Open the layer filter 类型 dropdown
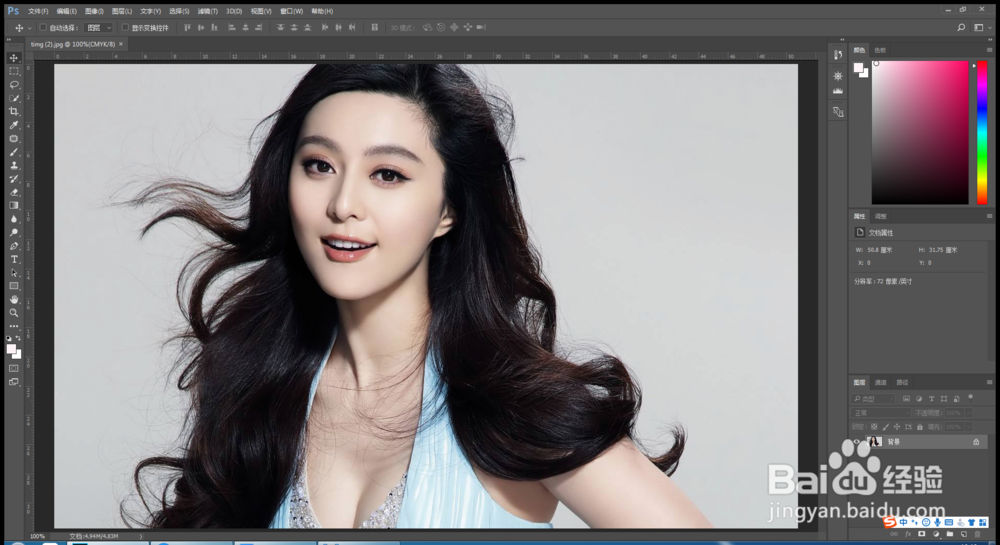The width and height of the screenshot is (1000, 545). [x=874, y=399]
